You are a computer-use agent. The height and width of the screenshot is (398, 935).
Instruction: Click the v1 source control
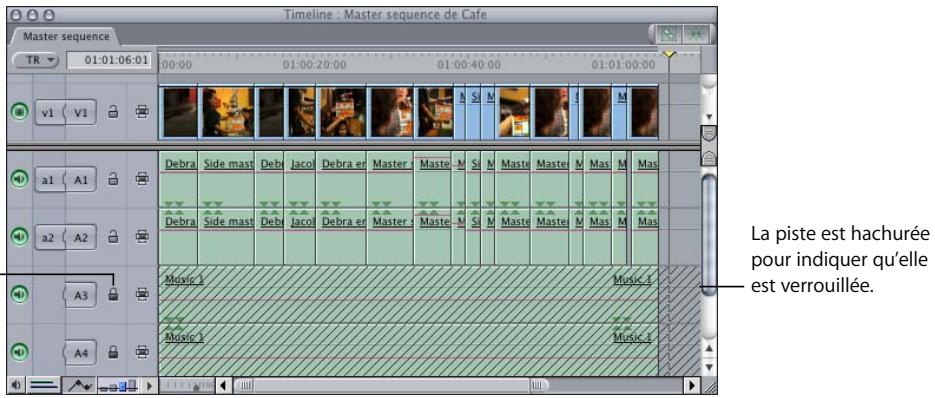click(x=49, y=112)
